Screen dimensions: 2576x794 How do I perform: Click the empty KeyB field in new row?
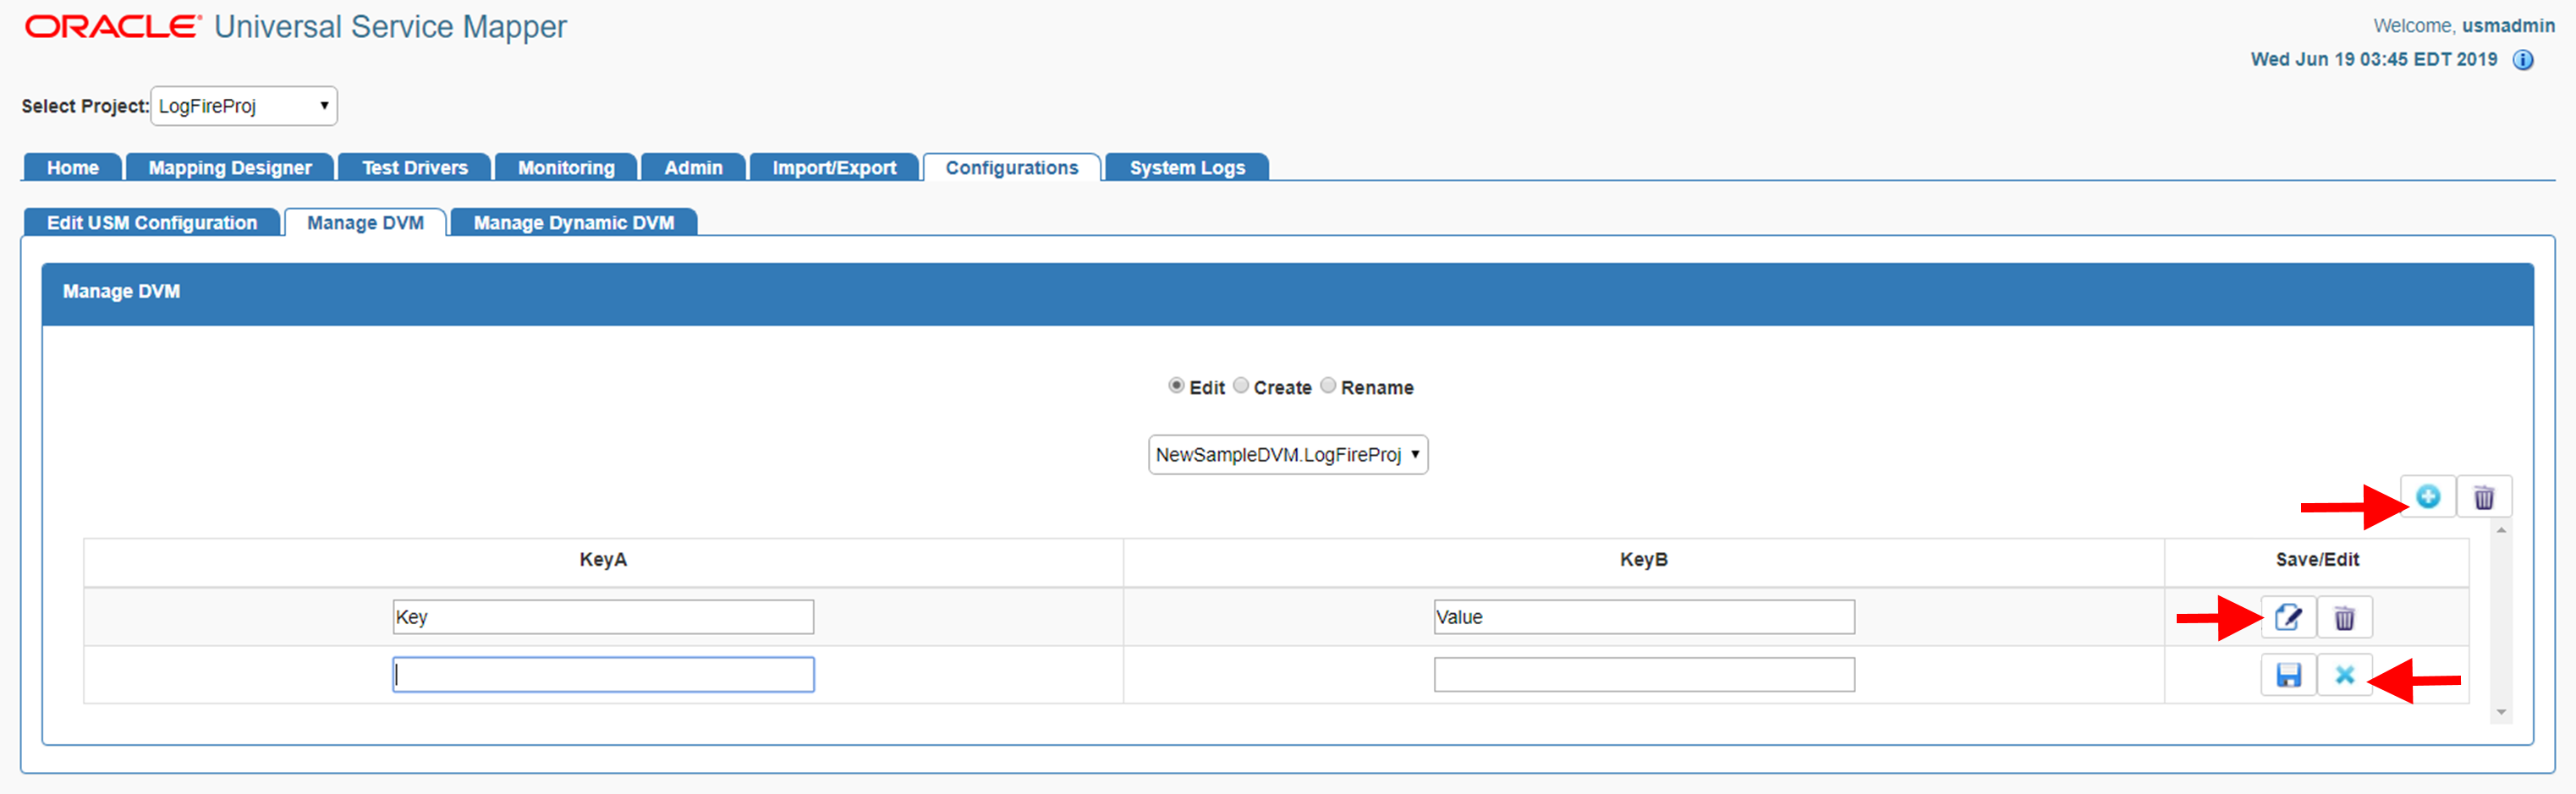click(x=1644, y=675)
